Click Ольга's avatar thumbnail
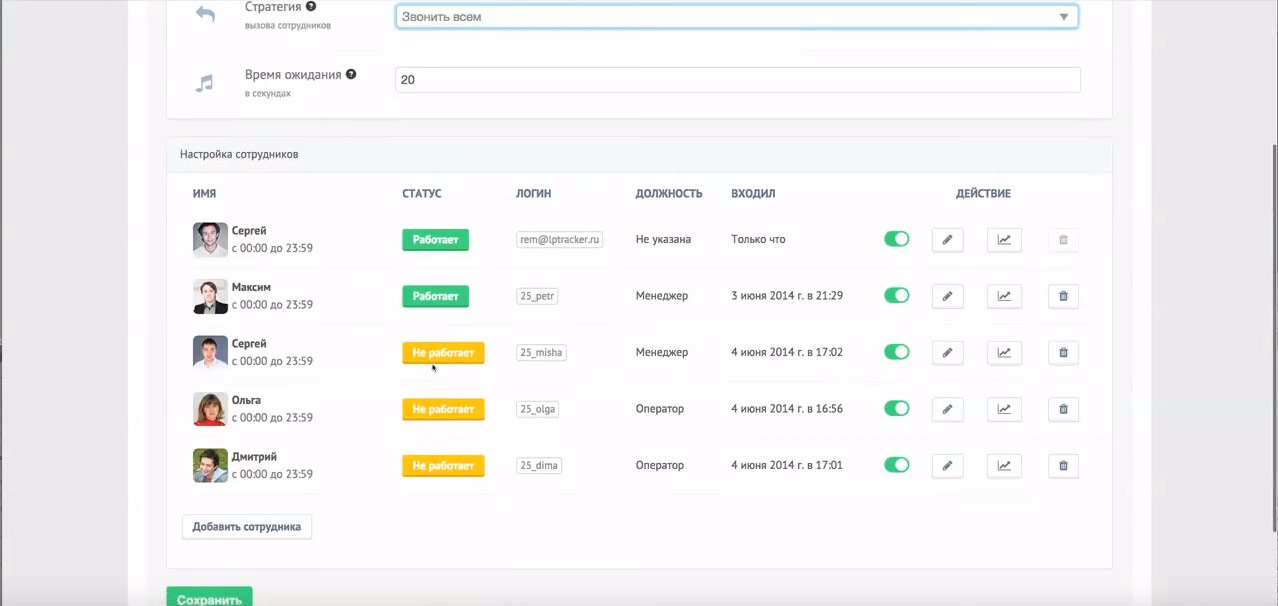Screen dimensions: 1278x606 [x=210, y=409]
